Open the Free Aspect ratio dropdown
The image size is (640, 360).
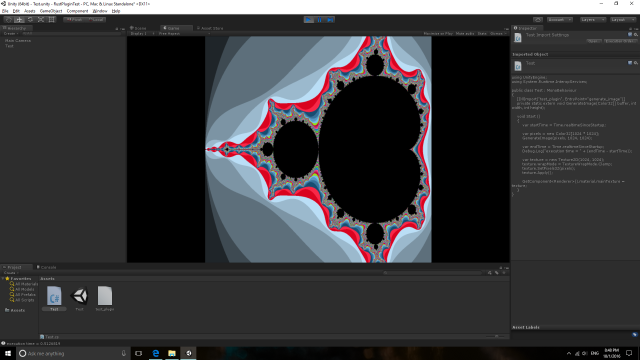pyautogui.click(x=184, y=33)
